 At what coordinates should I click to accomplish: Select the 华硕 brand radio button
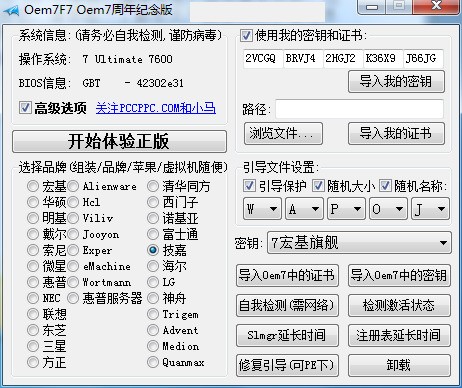(x=33, y=202)
